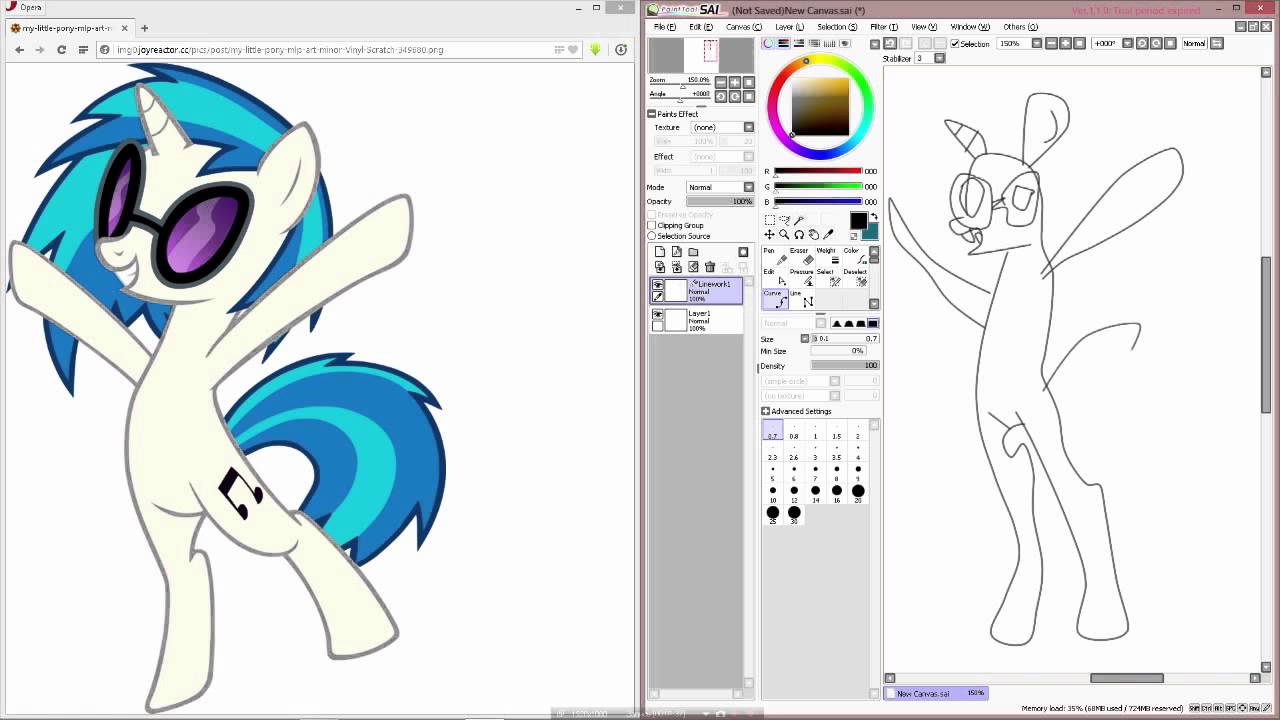Open the Edit menu
Image resolution: width=1280 pixels, height=720 pixels.
click(x=701, y=27)
